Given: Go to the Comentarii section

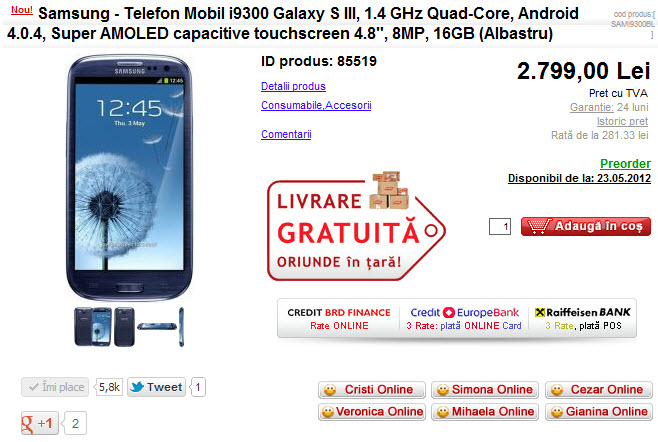Looking at the screenshot, I should coord(286,134).
